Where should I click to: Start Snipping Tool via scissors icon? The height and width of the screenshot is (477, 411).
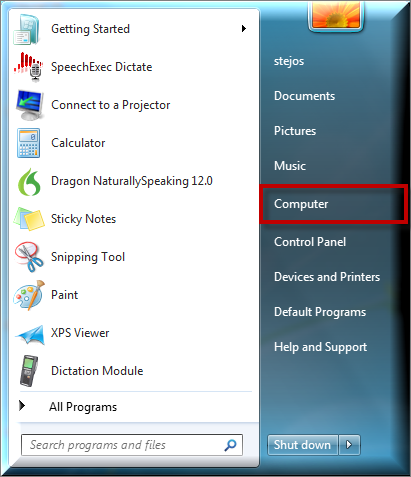tap(29, 257)
